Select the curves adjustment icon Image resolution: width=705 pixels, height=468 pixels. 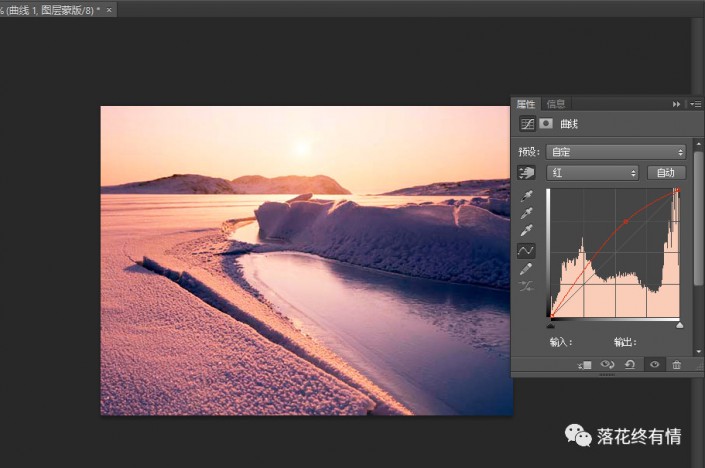[x=527, y=124]
